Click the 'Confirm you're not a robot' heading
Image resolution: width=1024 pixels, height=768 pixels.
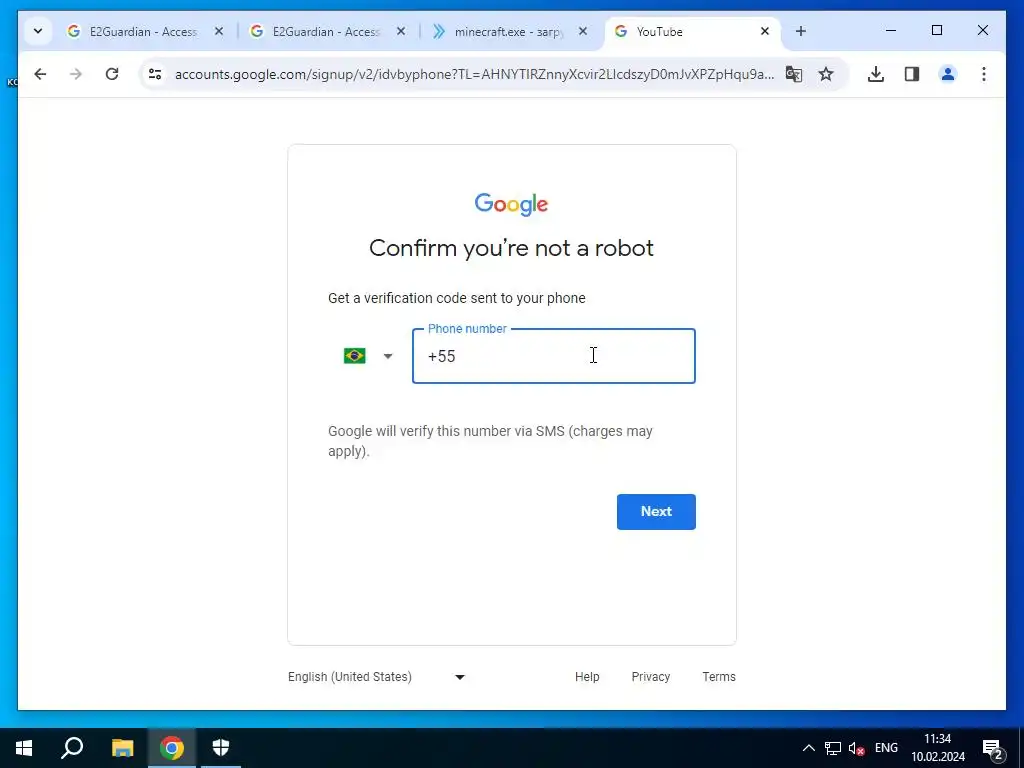point(511,248)
